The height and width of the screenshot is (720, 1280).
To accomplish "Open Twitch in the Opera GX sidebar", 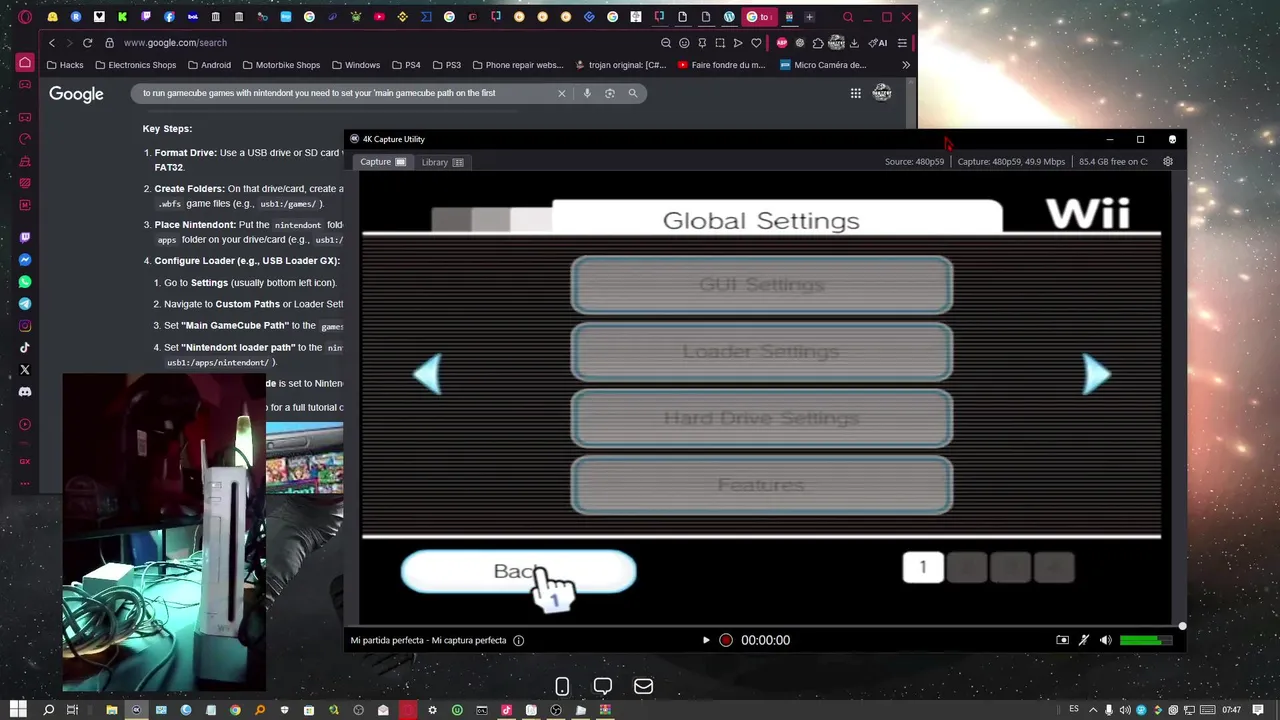I will (25, 238).
